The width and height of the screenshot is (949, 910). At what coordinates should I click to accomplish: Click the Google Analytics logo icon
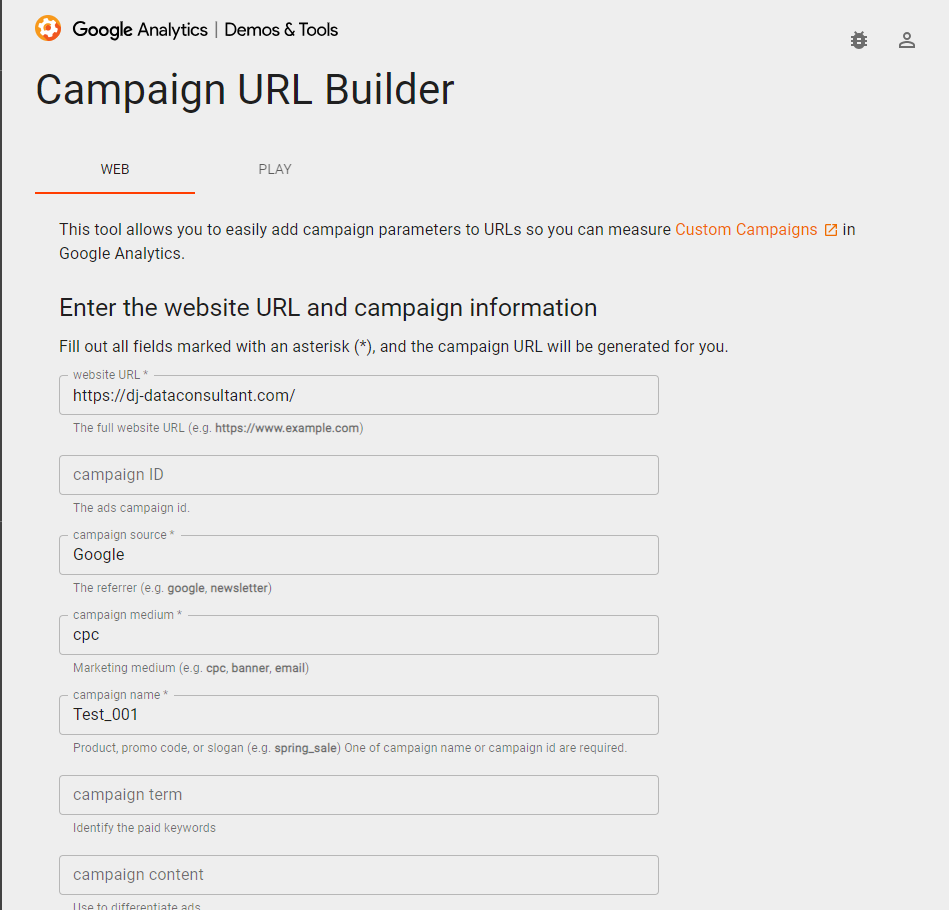click(48, 29)
